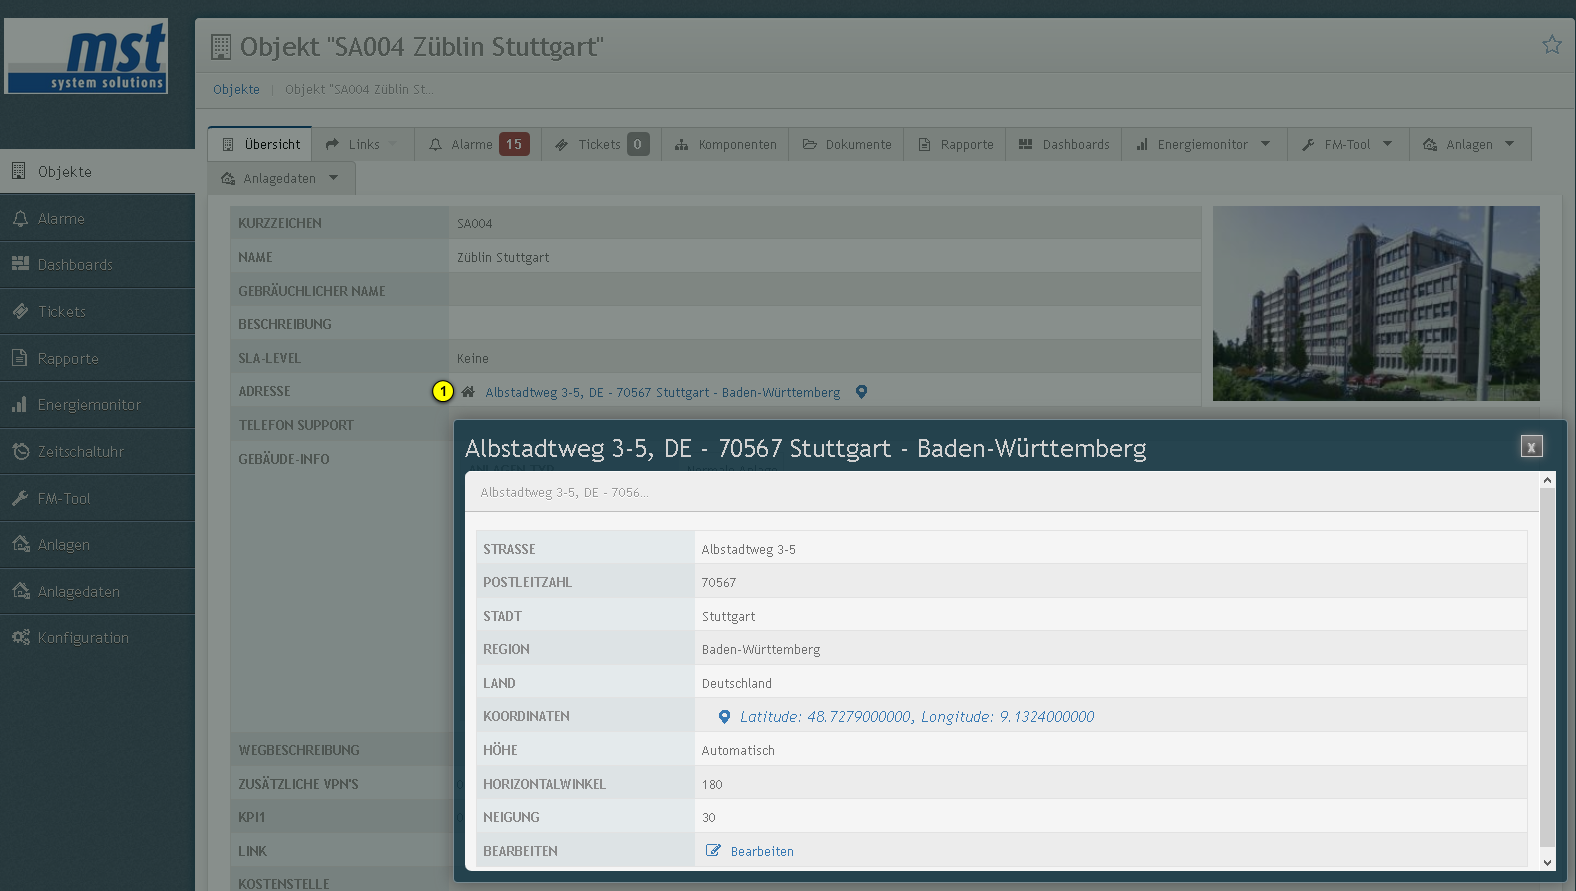This screenshot has height=891, width=1576.
Task: Click the mst system solutions logo
Action: pyautogui.click(x=86, y=57)
